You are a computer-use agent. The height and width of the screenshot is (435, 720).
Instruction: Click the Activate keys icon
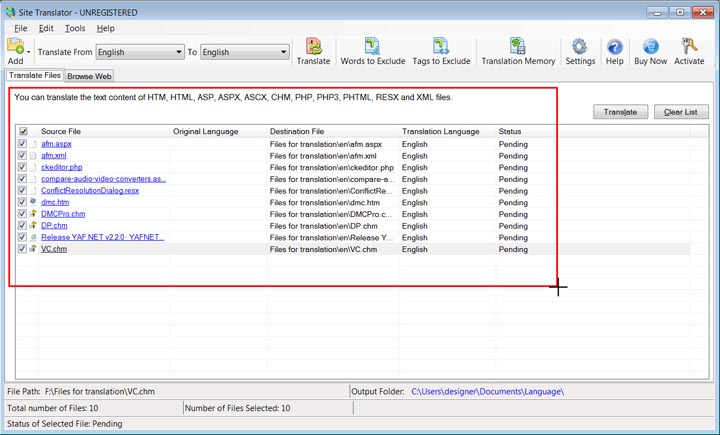(x=689, y=47)
